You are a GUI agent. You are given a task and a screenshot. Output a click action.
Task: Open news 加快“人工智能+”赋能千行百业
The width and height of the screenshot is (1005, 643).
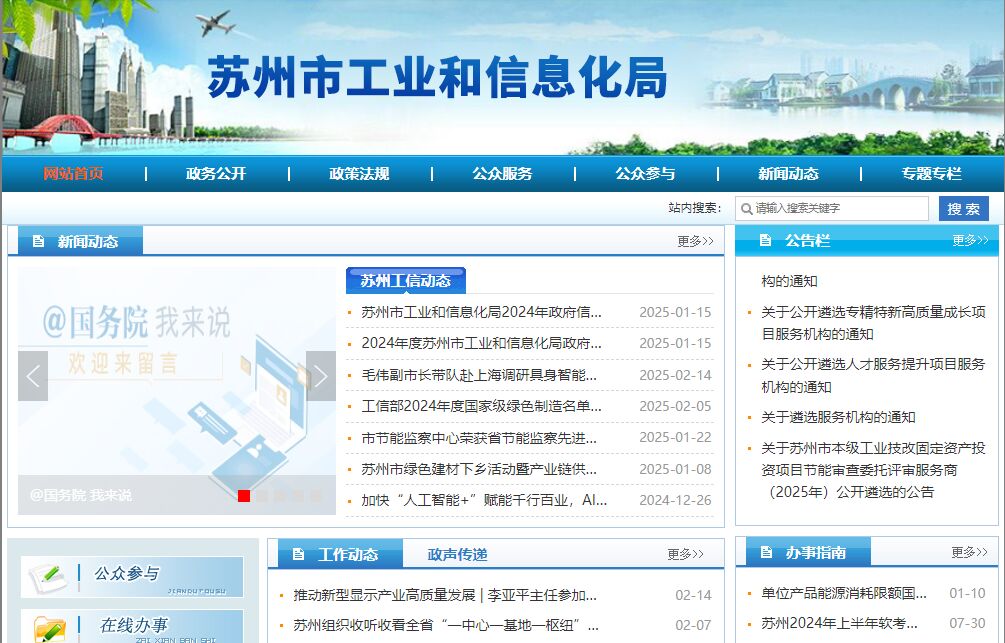(484, 500)
